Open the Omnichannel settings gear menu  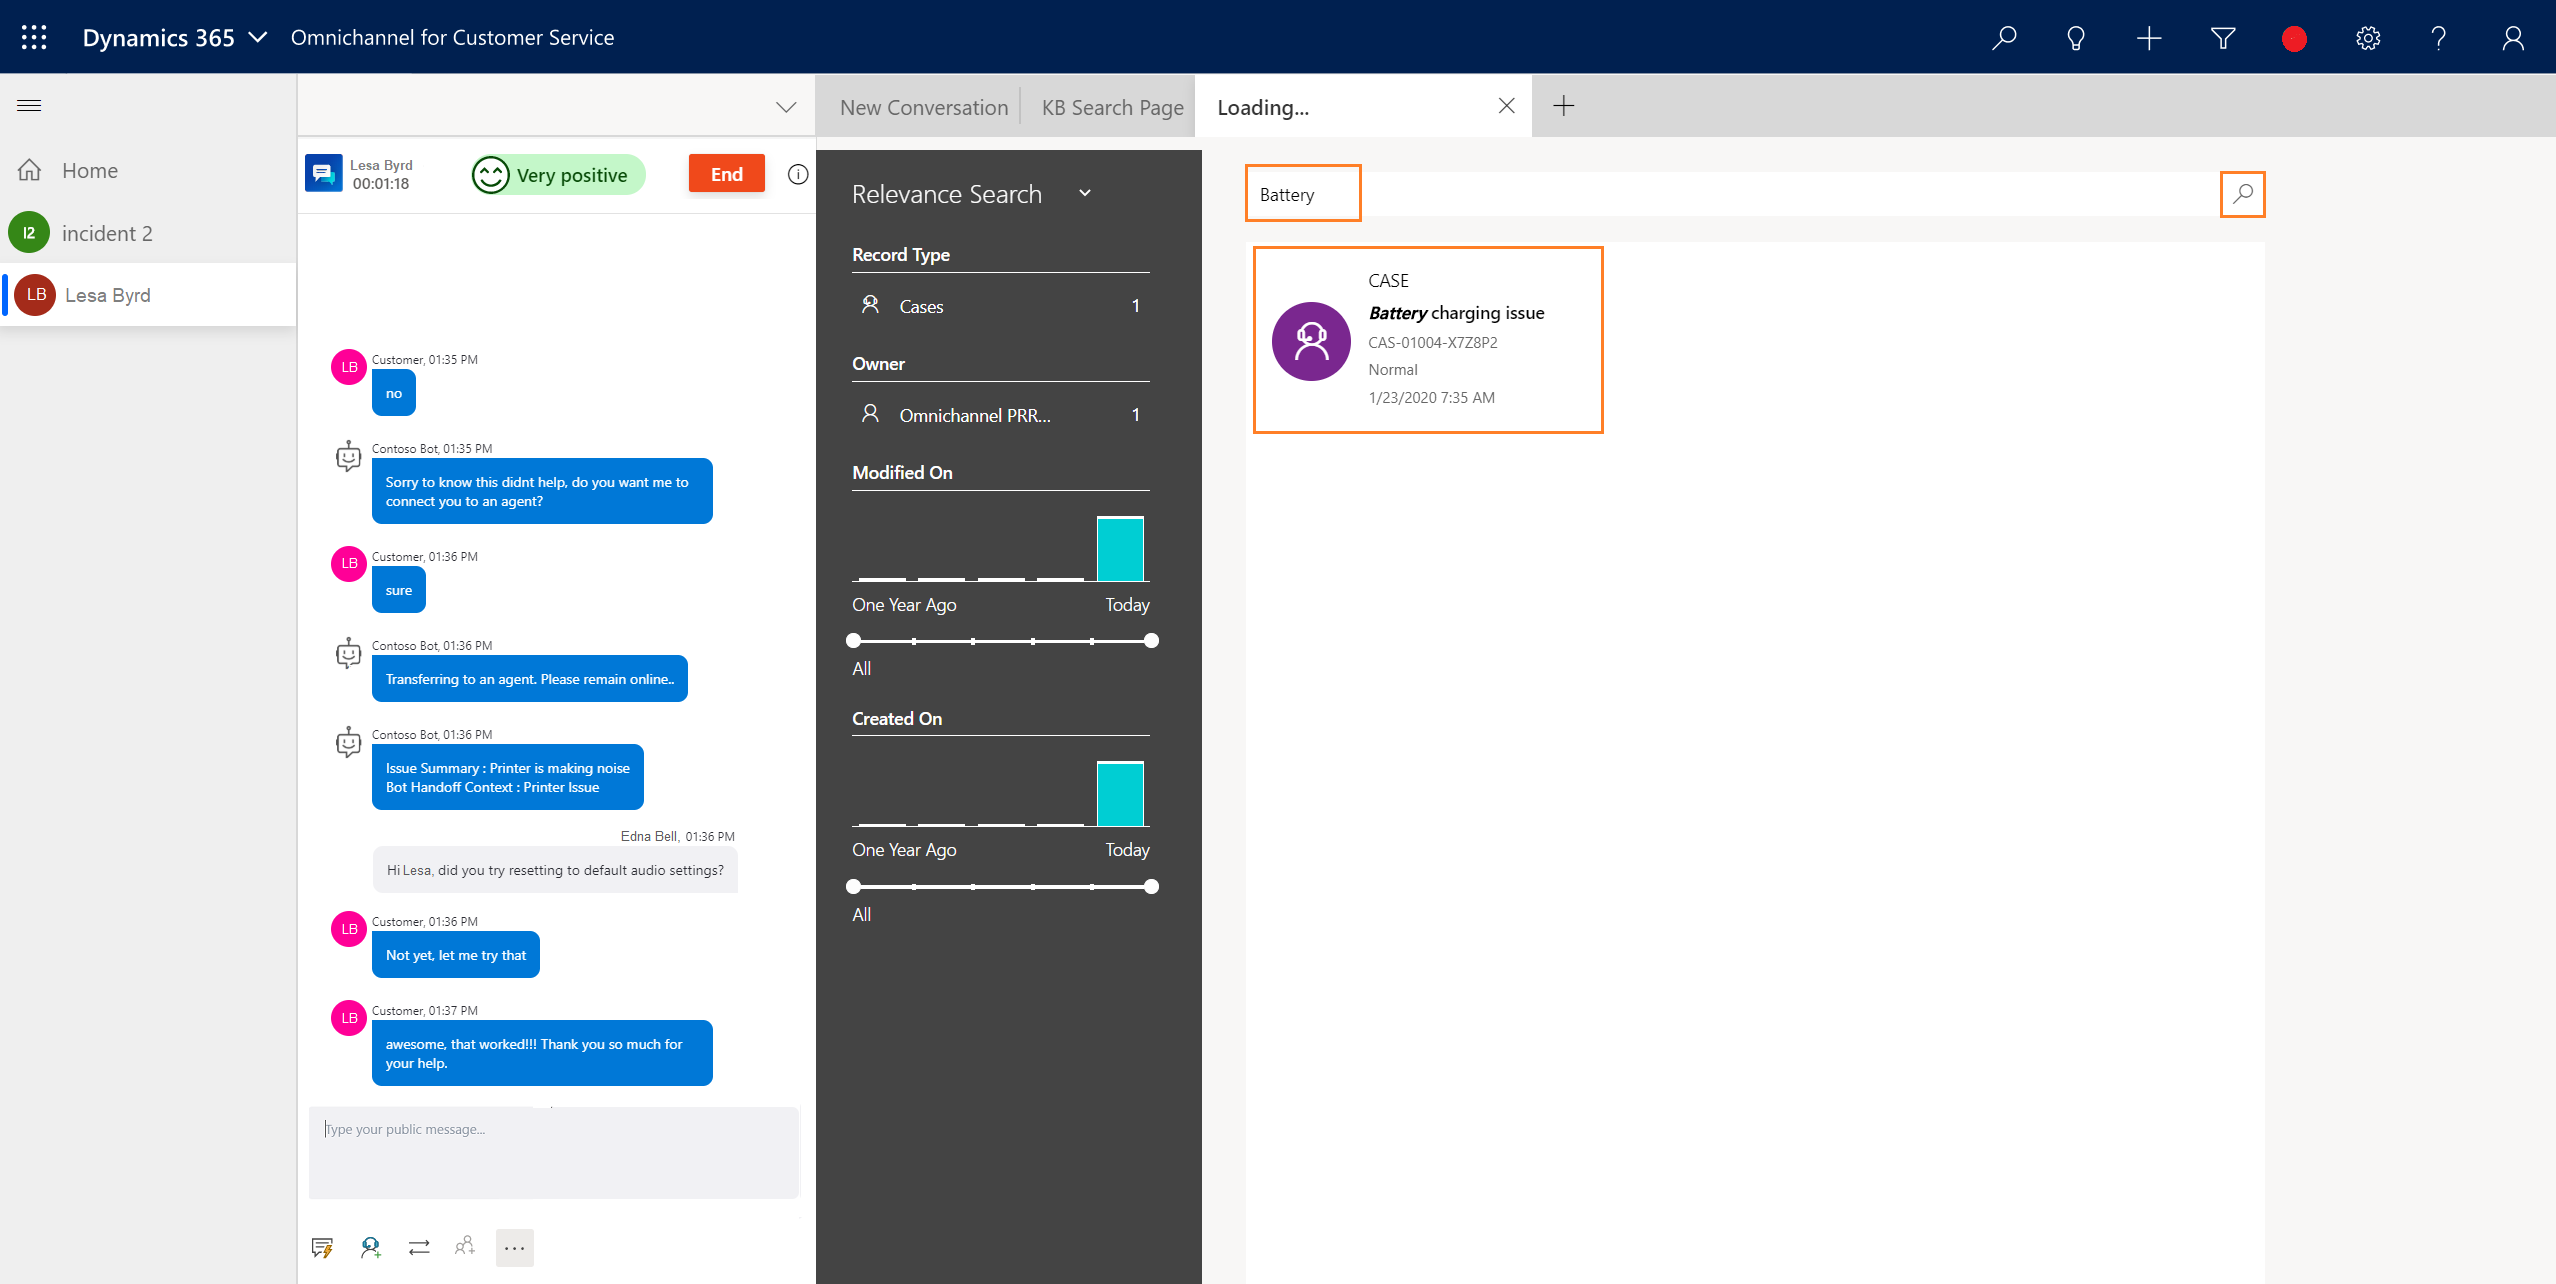[2369, 36]
